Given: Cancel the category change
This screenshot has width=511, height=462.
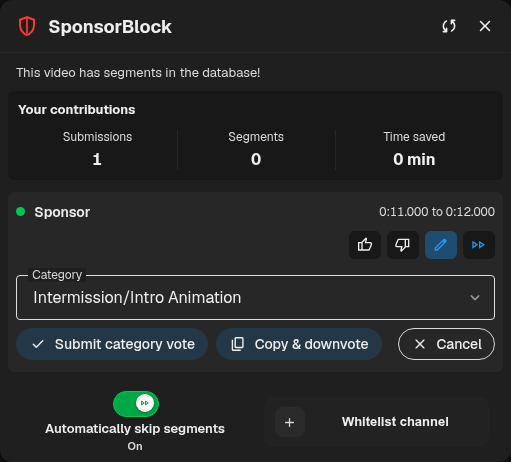Looking at the screenshot, I should [x=446, y=344].
